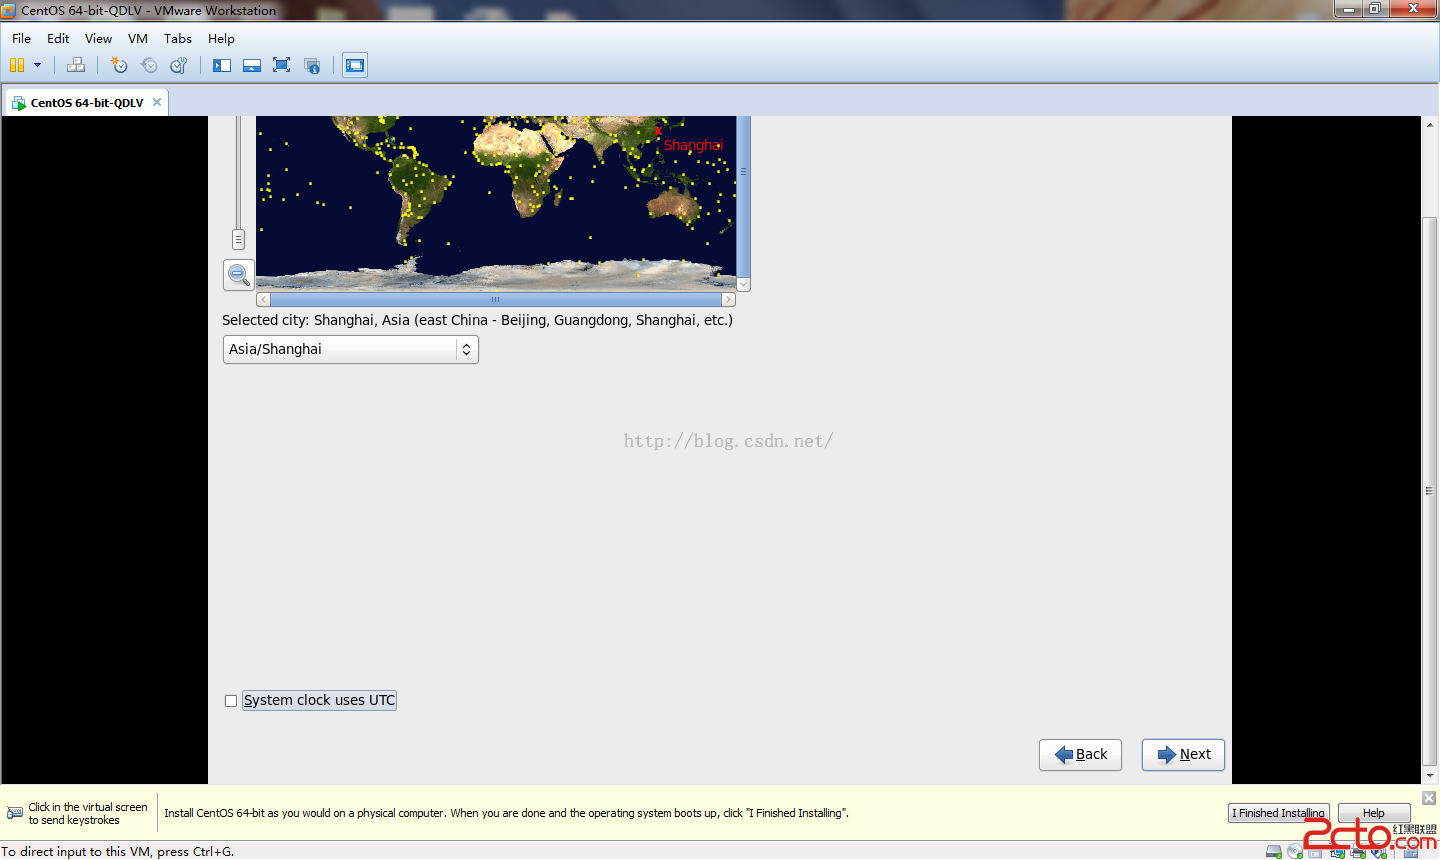This screenshot has height=860, width=1440.
Task: Click the map's right scroll arrow
Action: coord(729,299)
